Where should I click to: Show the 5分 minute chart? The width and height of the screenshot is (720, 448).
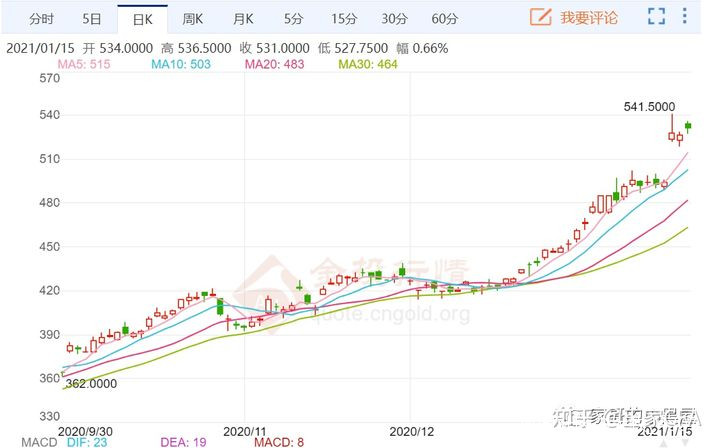click(x=293, y=19)
